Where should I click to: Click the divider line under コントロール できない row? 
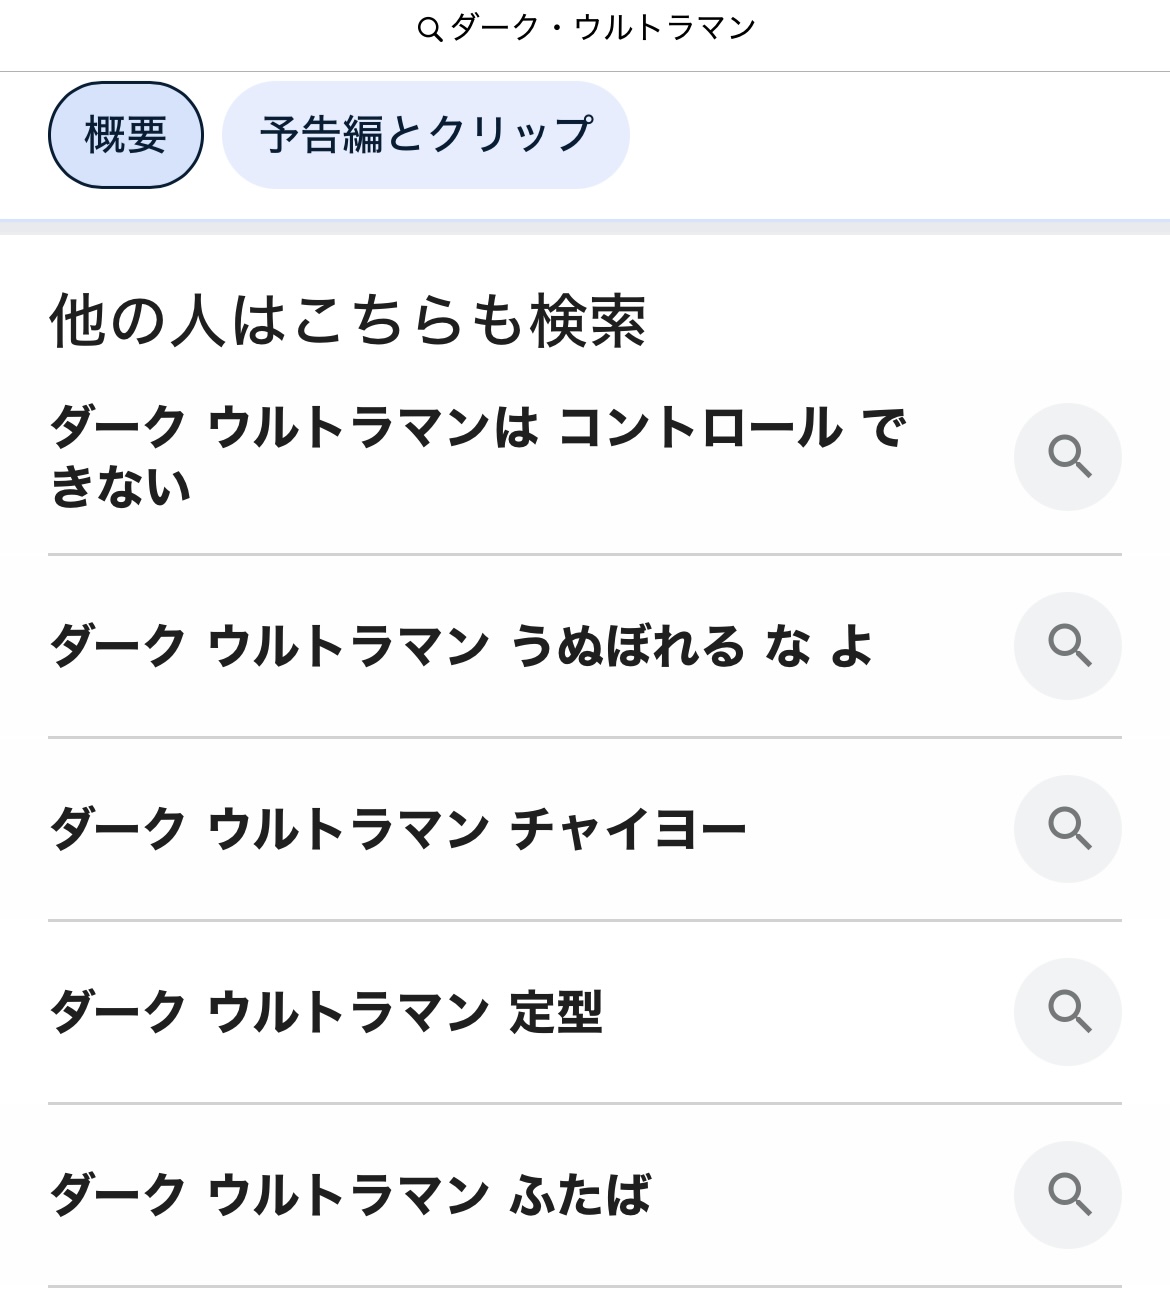(x=585, y=554)
